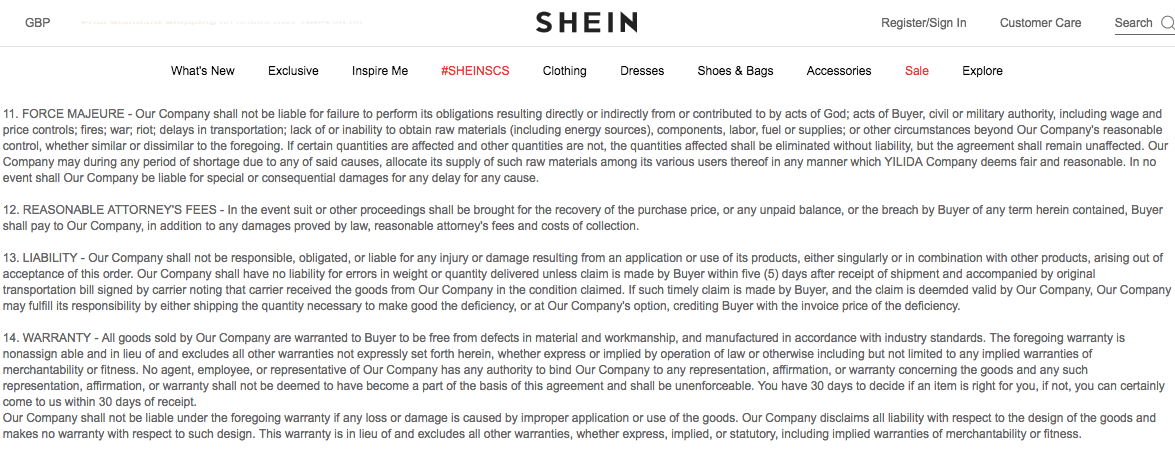Open the Inspire Me menu
Image resolution: width=1175 pixels, height=457 pixels.
tap(380, 71)
